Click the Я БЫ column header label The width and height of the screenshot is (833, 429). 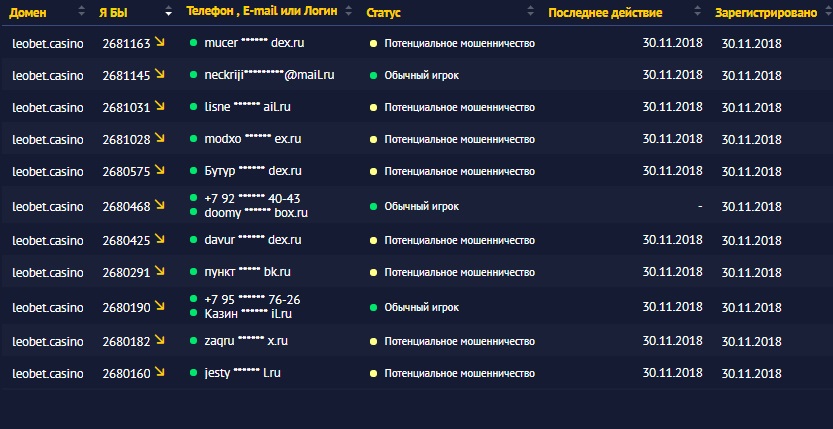click(112, 13)
